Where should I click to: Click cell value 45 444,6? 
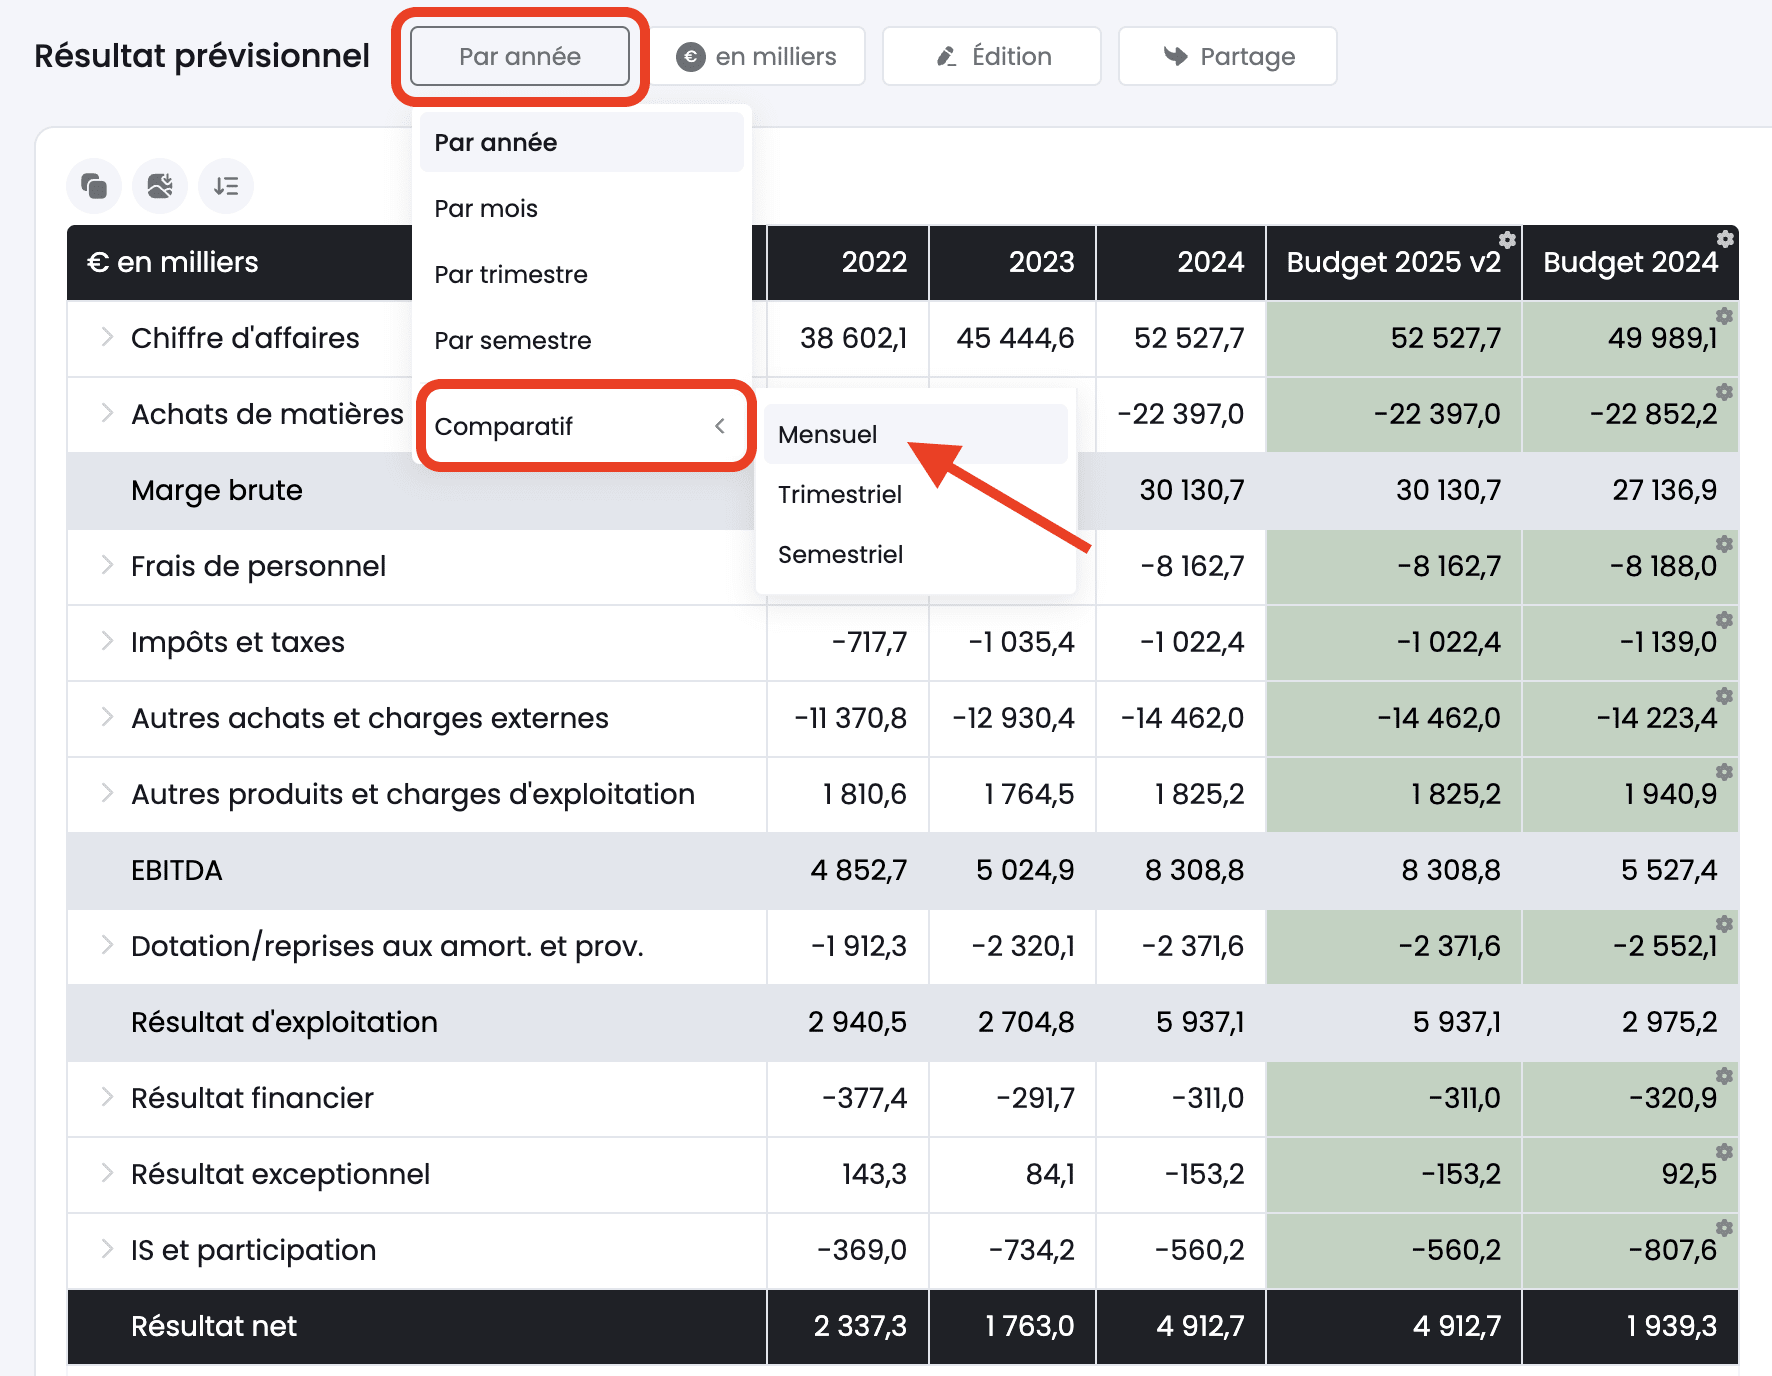click(1015, 338)
